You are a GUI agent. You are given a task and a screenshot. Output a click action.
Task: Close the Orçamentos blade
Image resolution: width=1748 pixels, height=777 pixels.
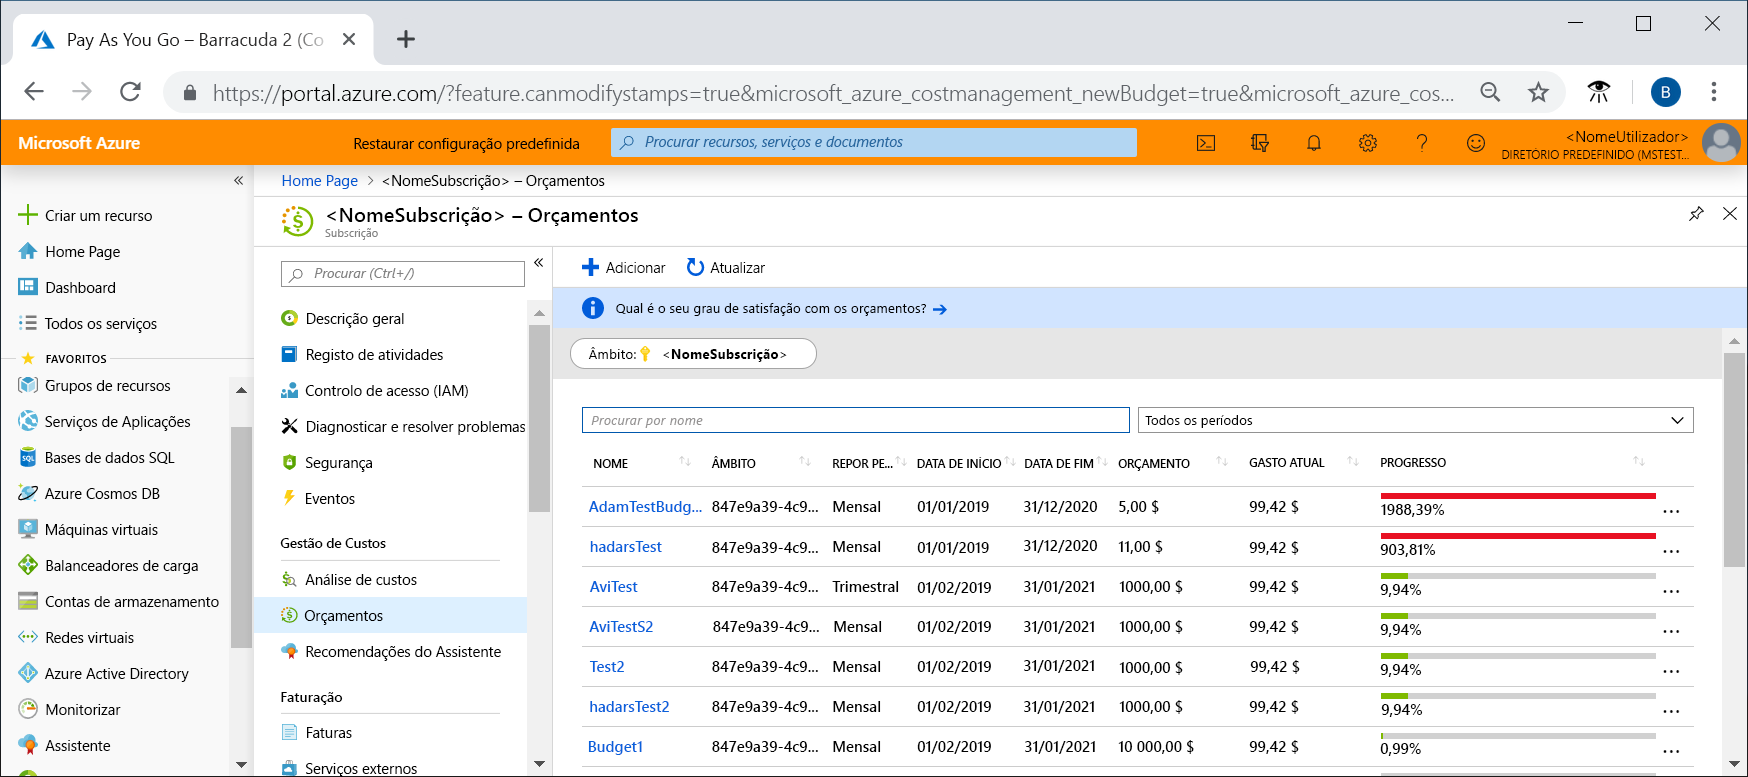pos(1730,214)
